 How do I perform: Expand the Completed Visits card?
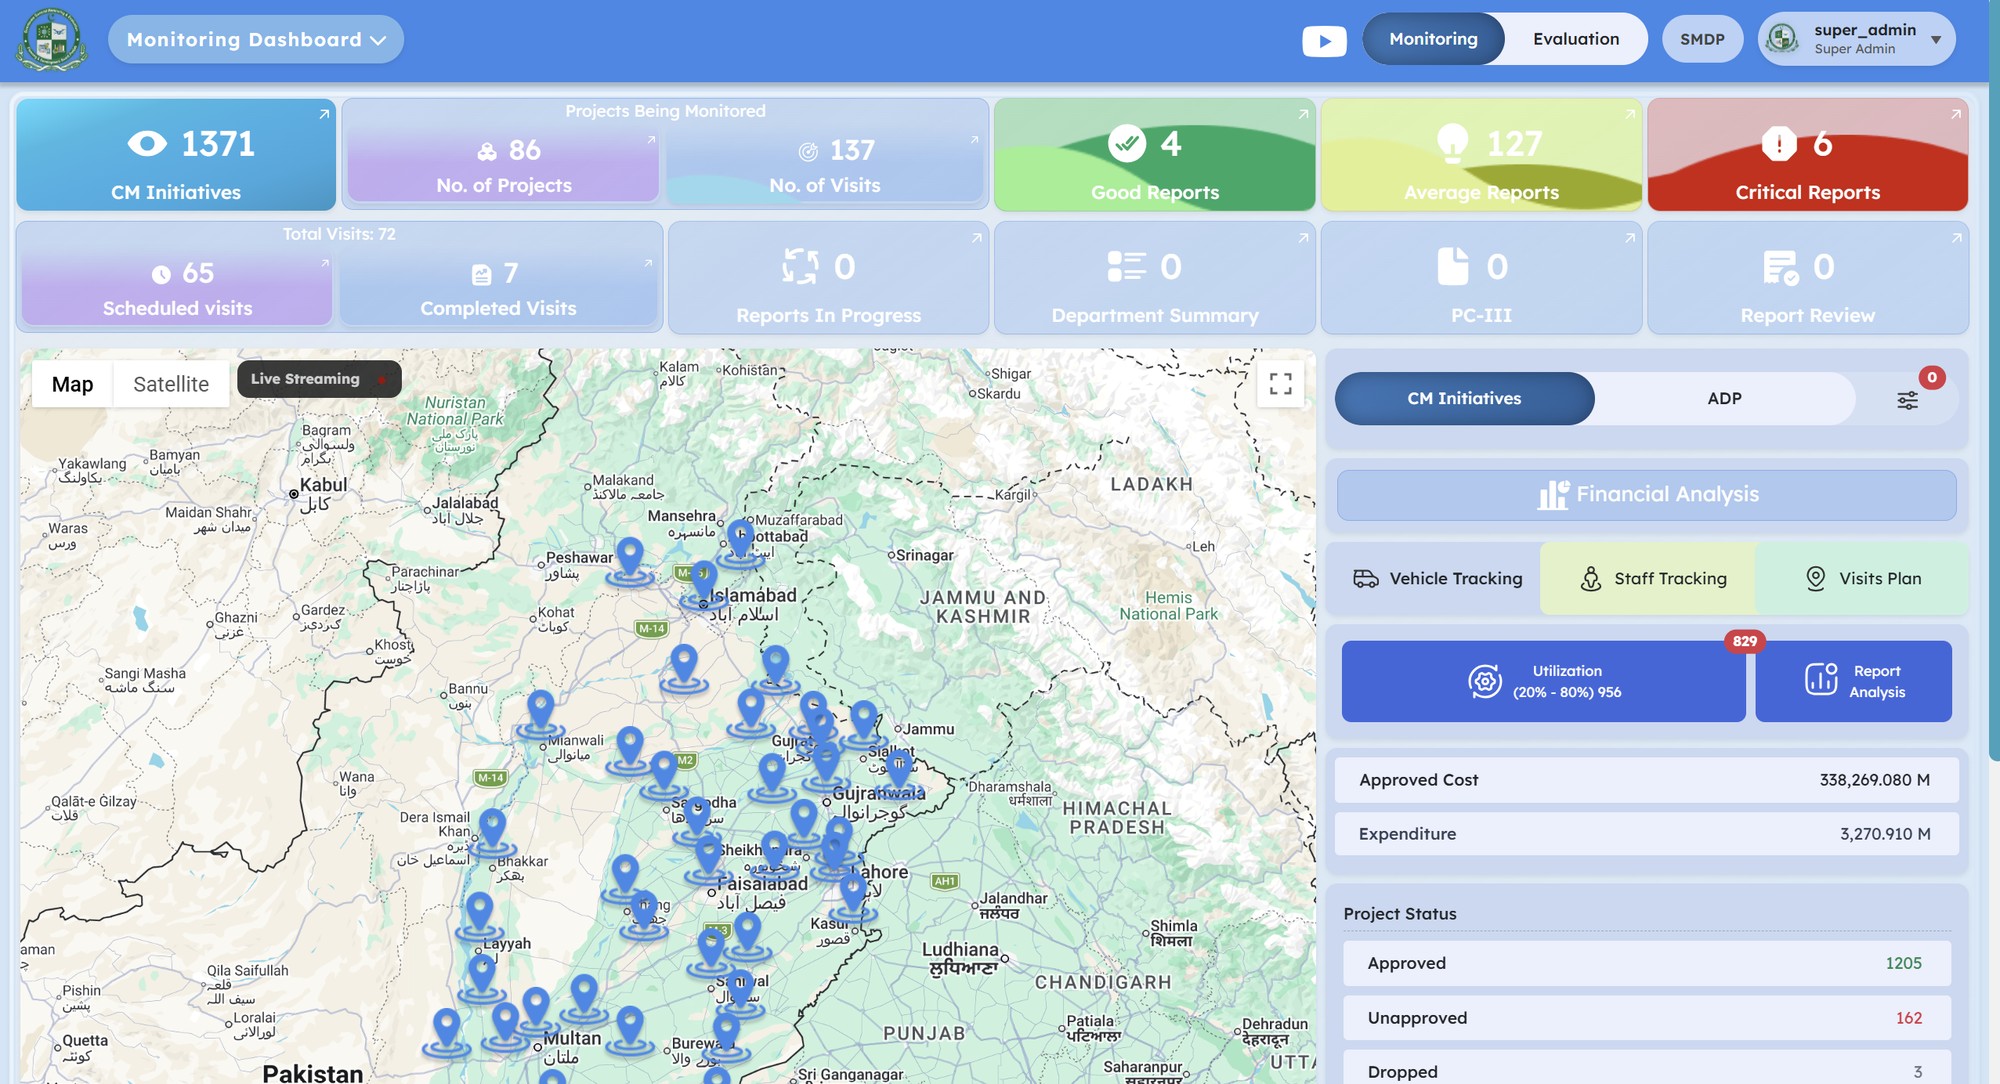click(648, 263)
